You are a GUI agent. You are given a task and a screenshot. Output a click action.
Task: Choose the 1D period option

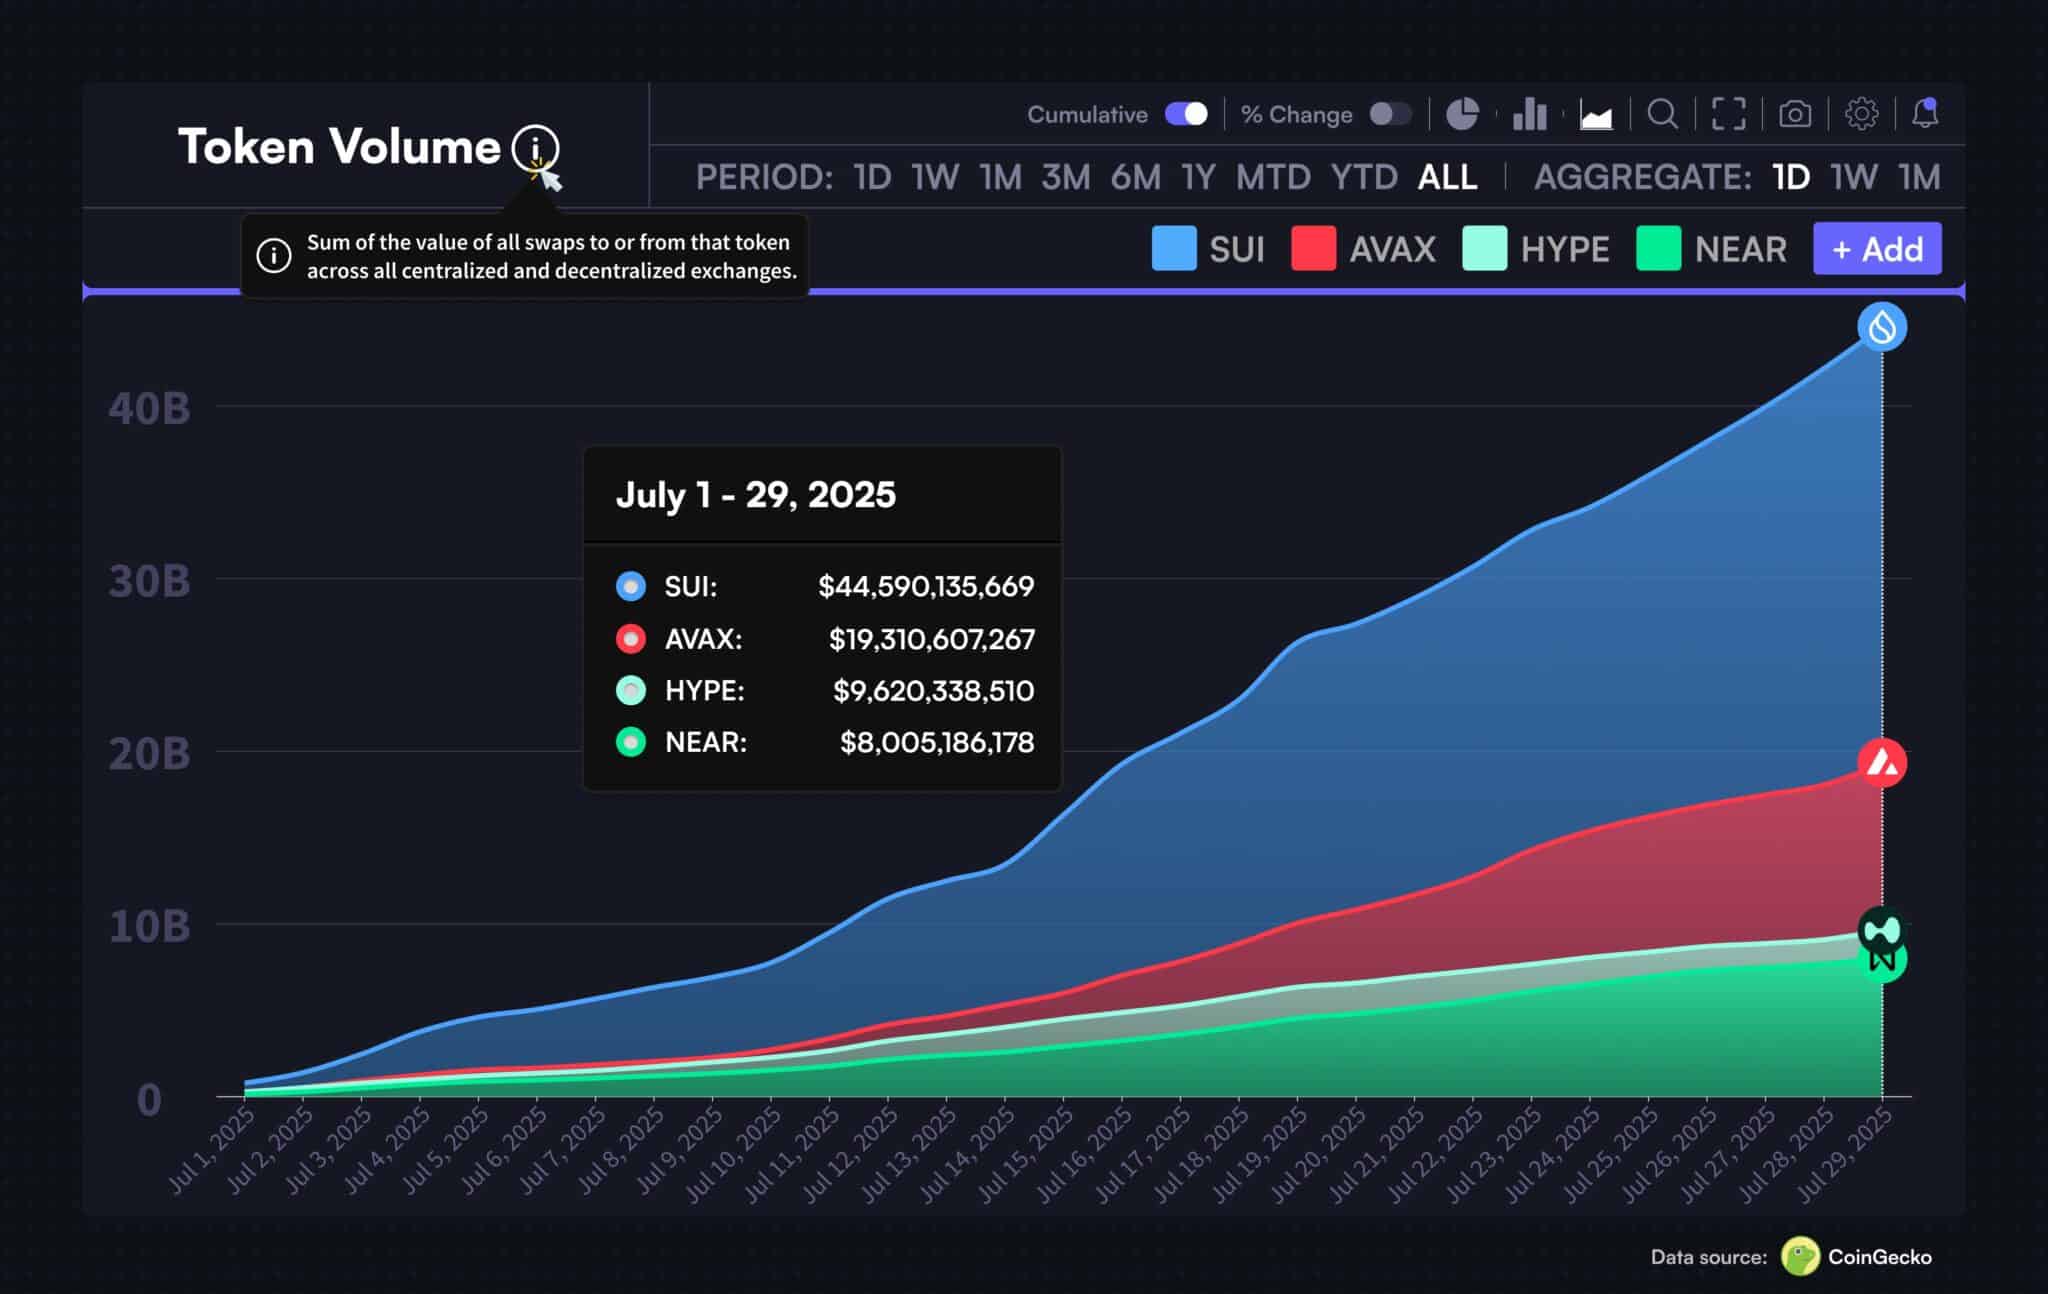872,177
